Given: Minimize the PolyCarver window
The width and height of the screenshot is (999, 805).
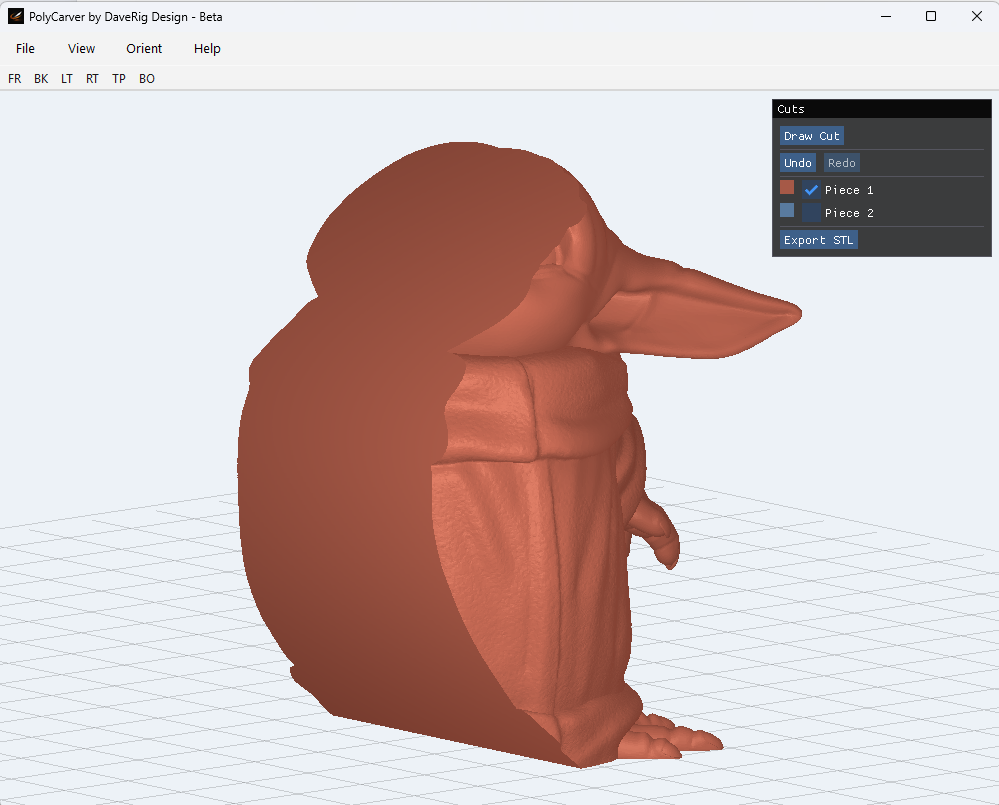Looking at the screenshot, I should tap(886, 17).
